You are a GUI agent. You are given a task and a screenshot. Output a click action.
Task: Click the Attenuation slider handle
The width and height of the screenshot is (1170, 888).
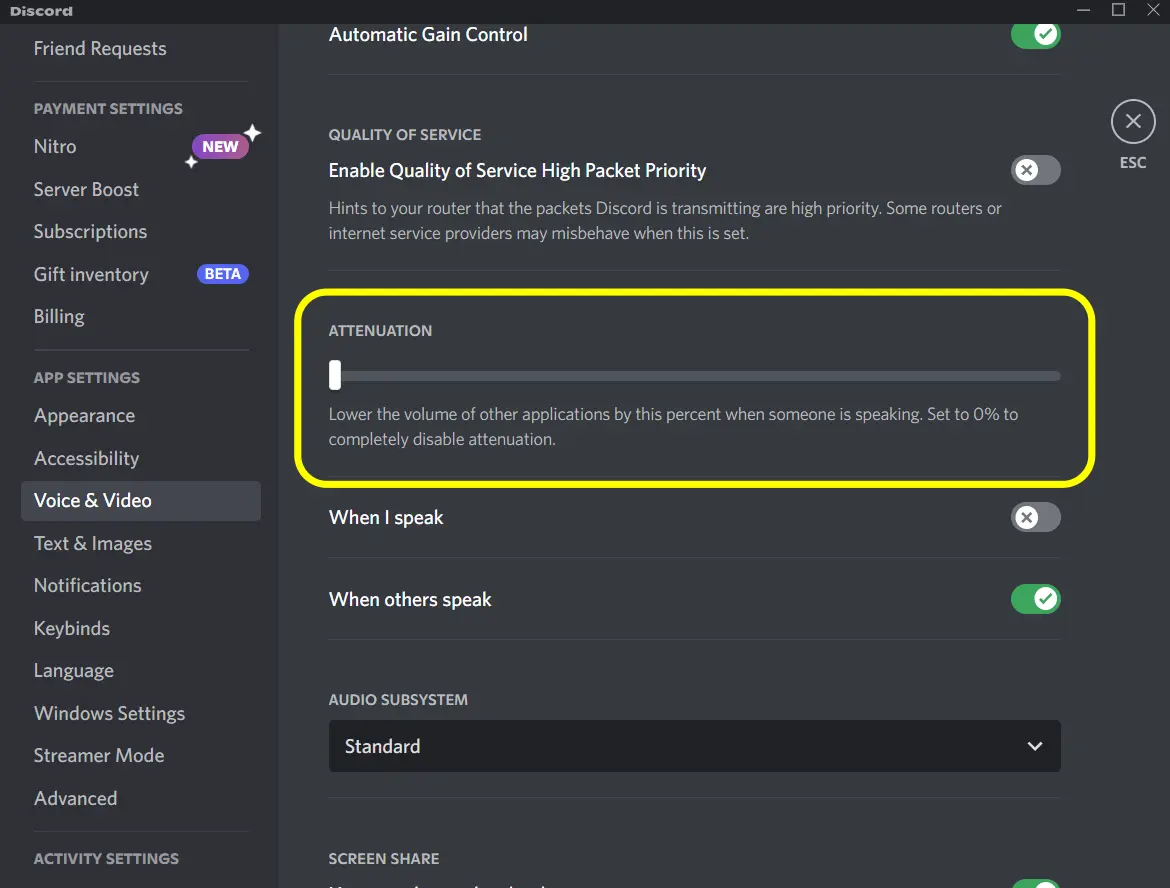click(334, 375)
